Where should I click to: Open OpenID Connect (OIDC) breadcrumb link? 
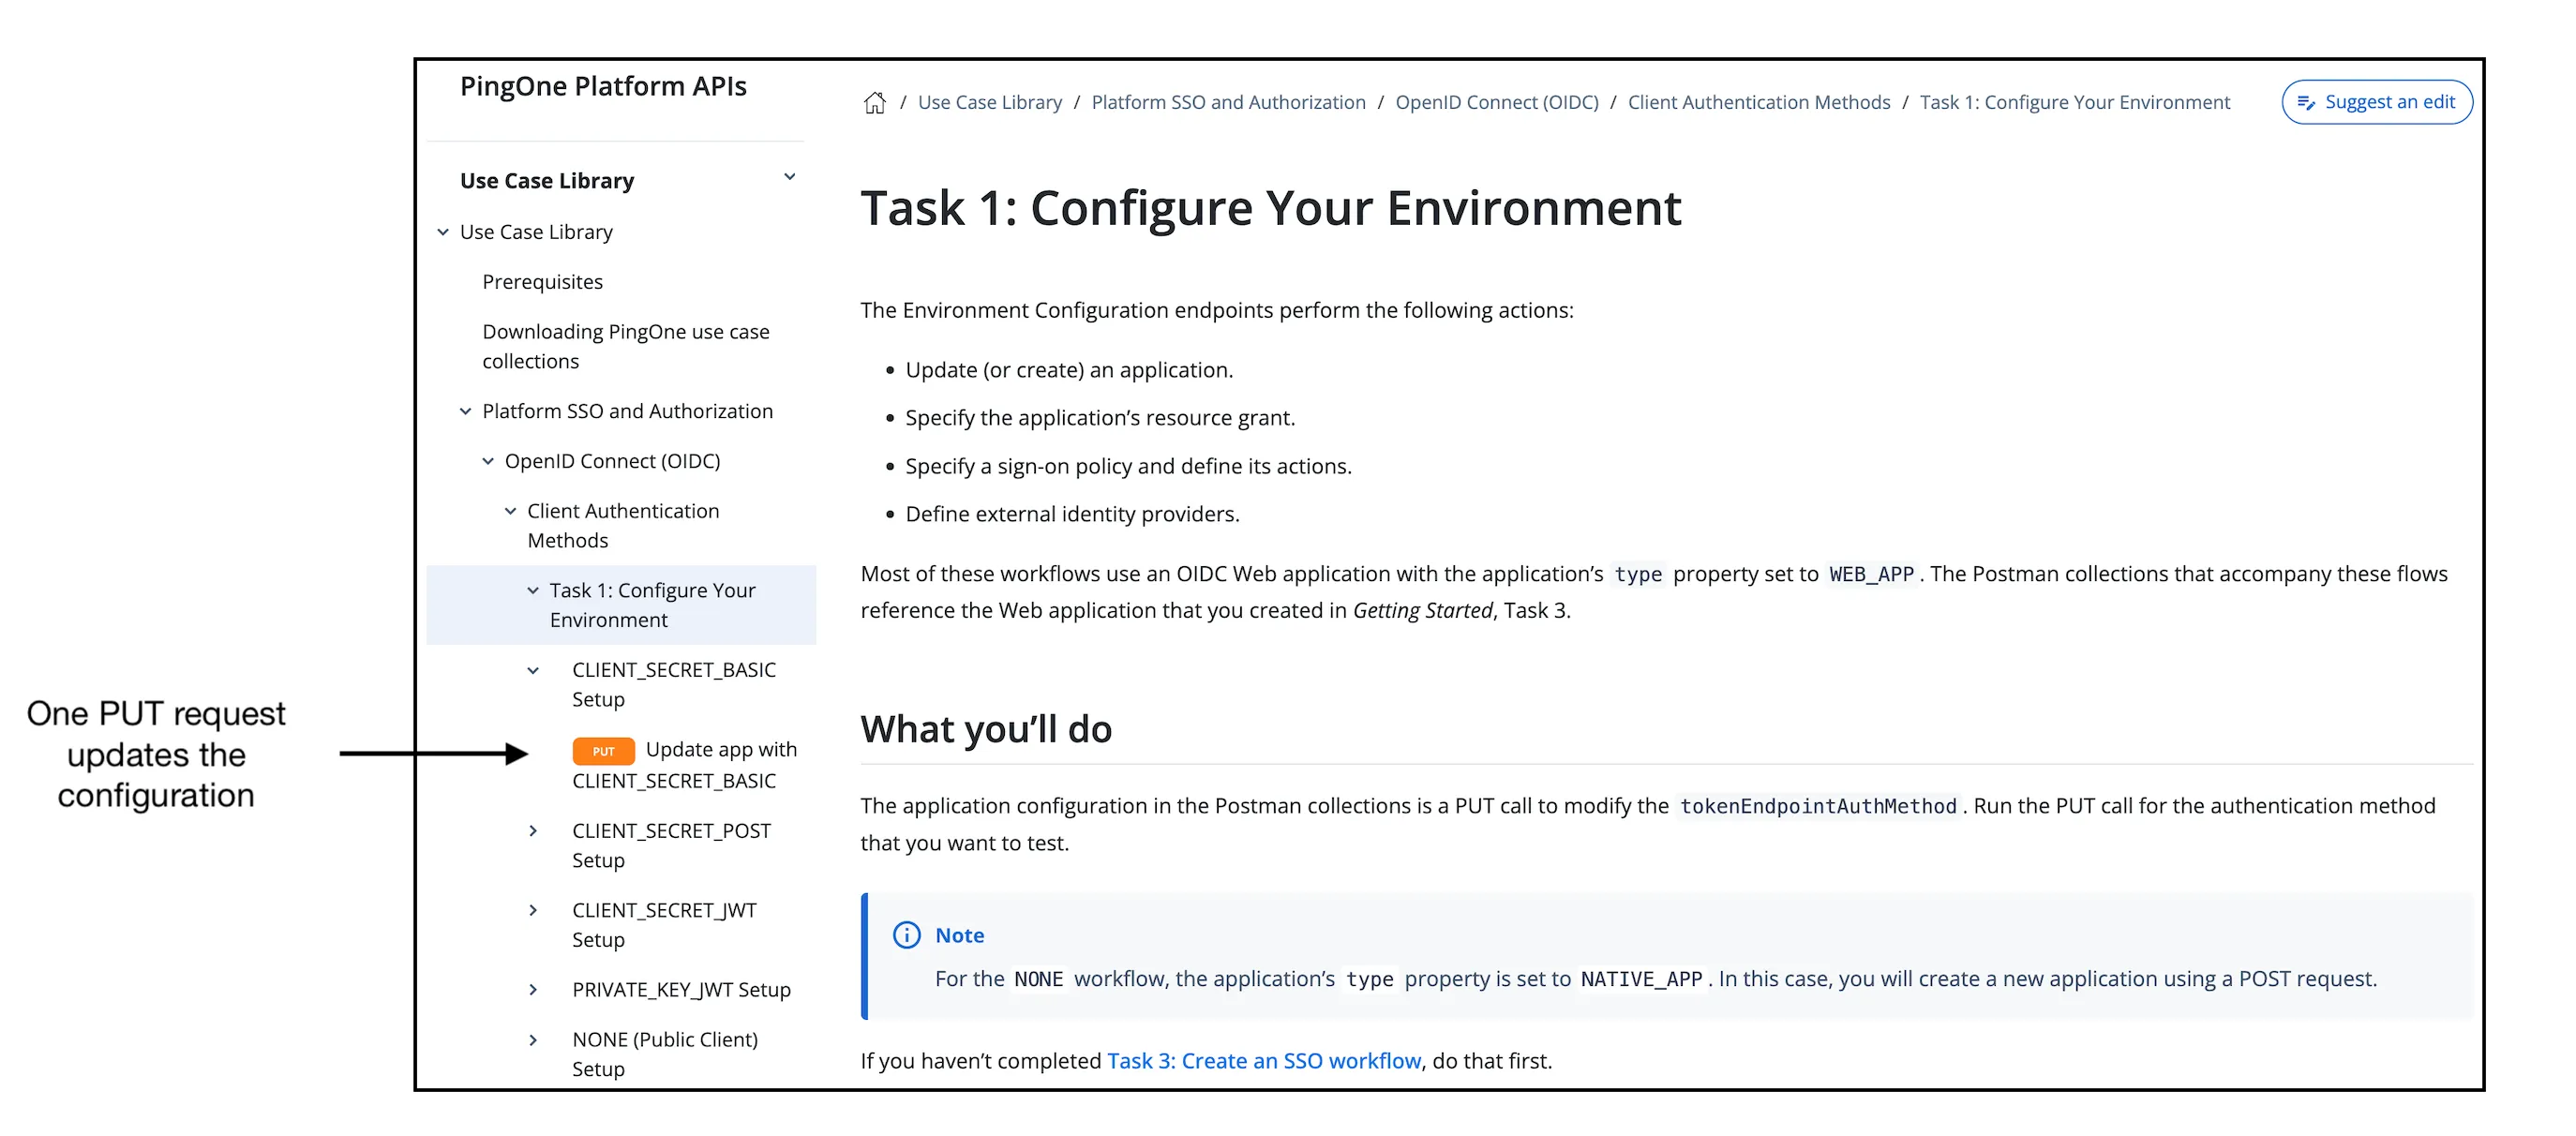pyautogui.click(x=1496, y=102)
